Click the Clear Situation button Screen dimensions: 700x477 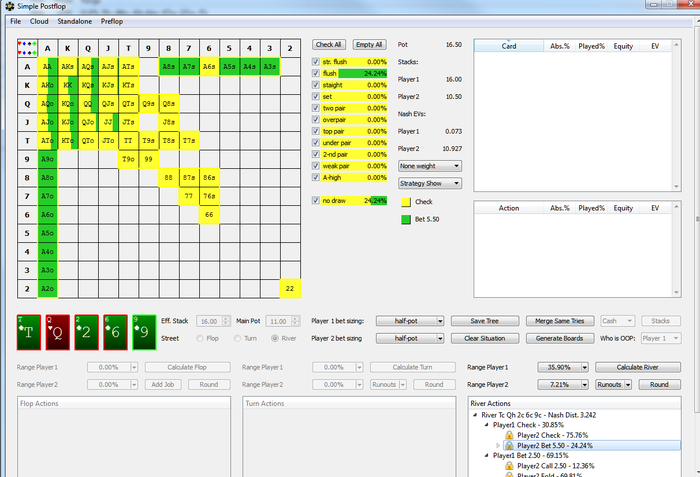click(x=485, y=339)
